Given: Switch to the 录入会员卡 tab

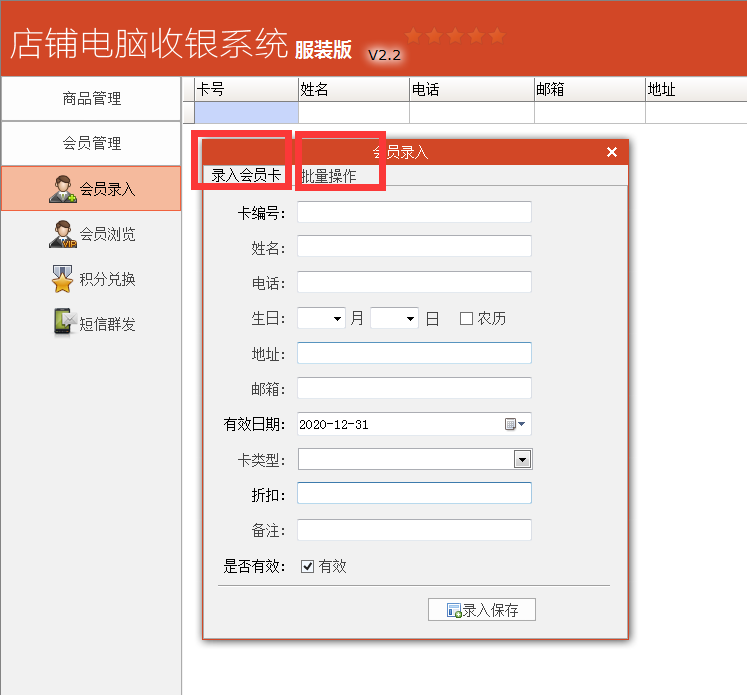Looking at the screenshot, I should (x=245, y=175).
